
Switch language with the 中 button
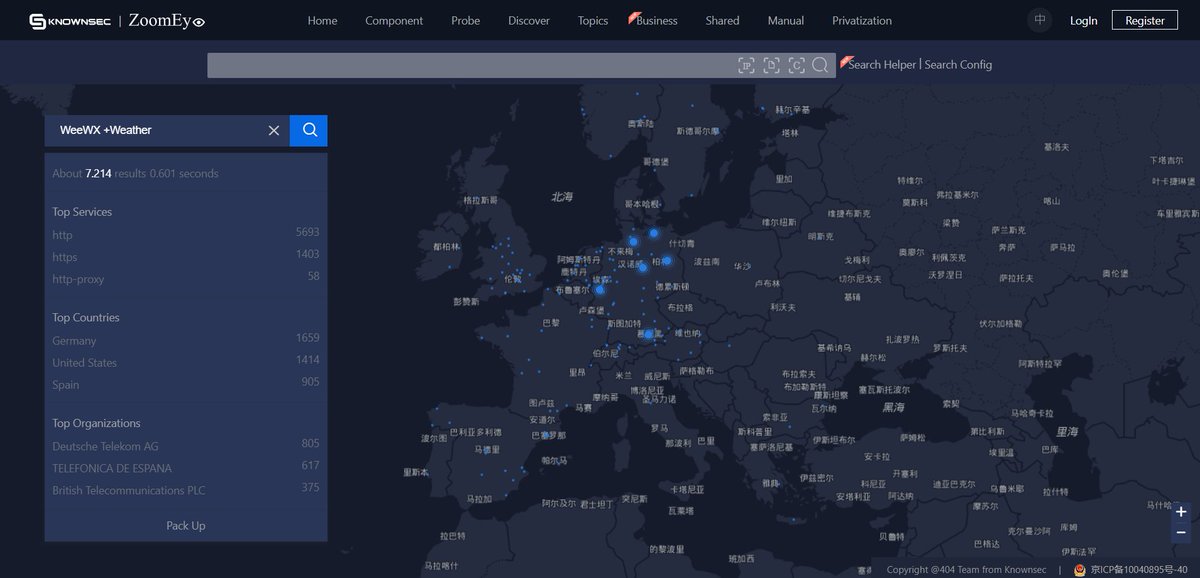(x=1040, y=20)
